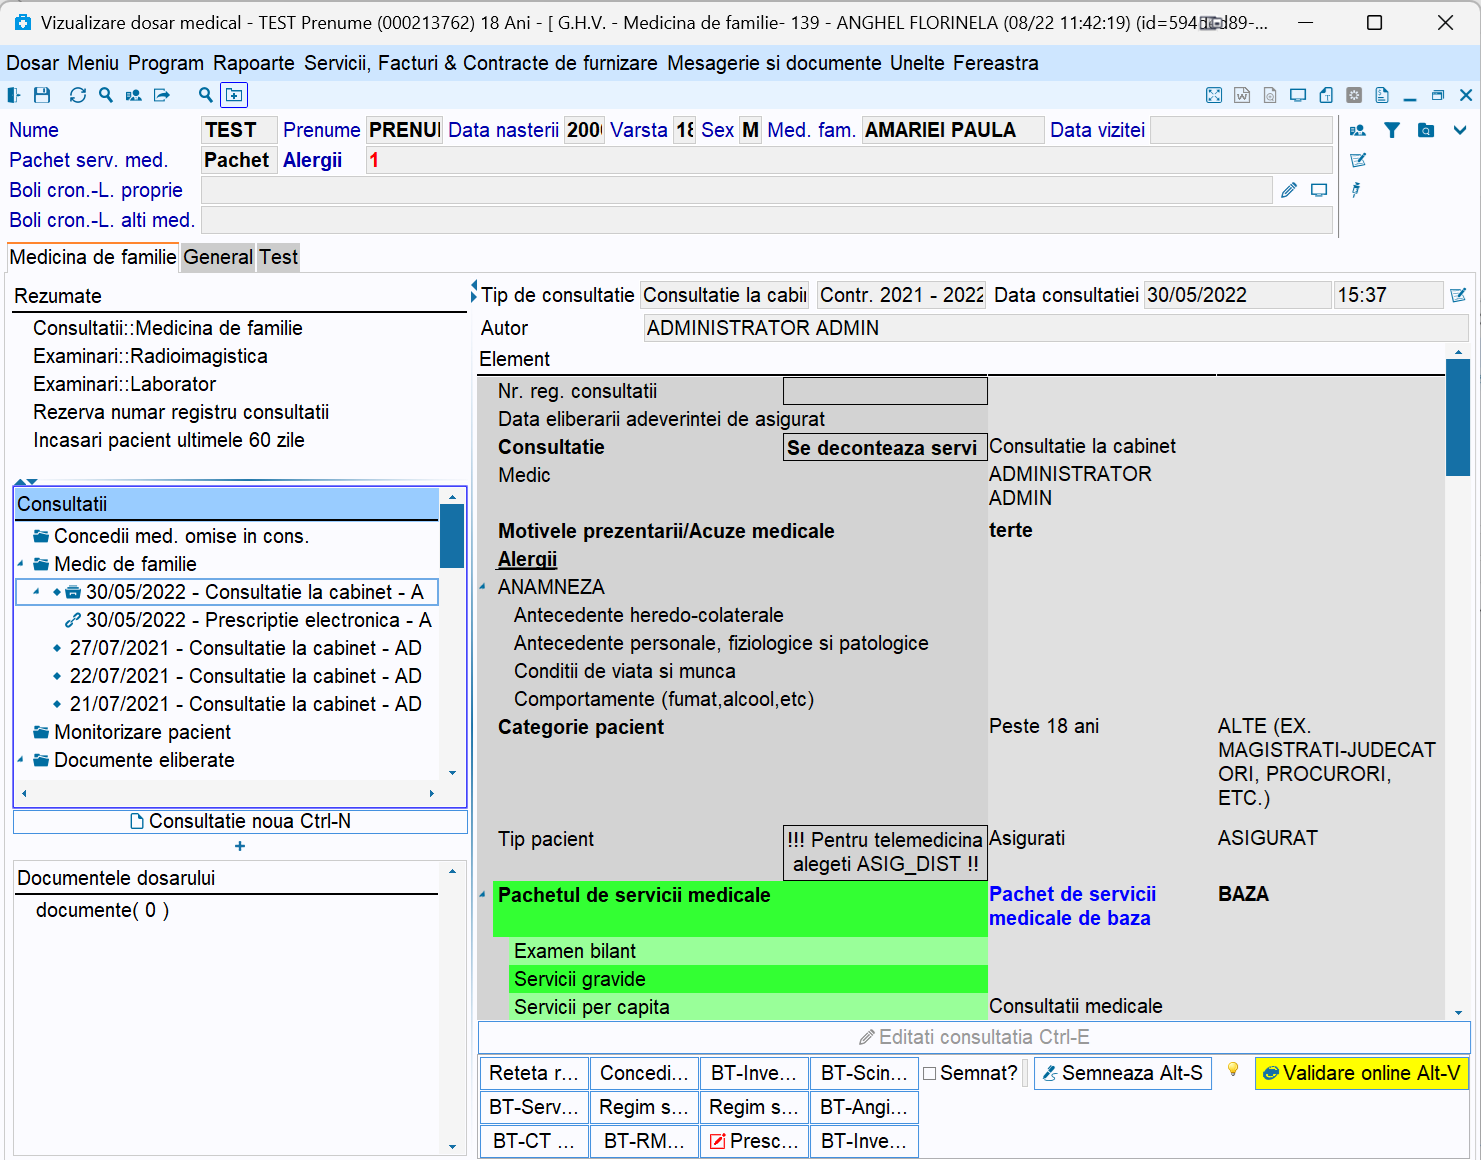The image size is (1481, 1160).
Task: Click Semneaza Alt-S button
Action: coord(1123,1073)
